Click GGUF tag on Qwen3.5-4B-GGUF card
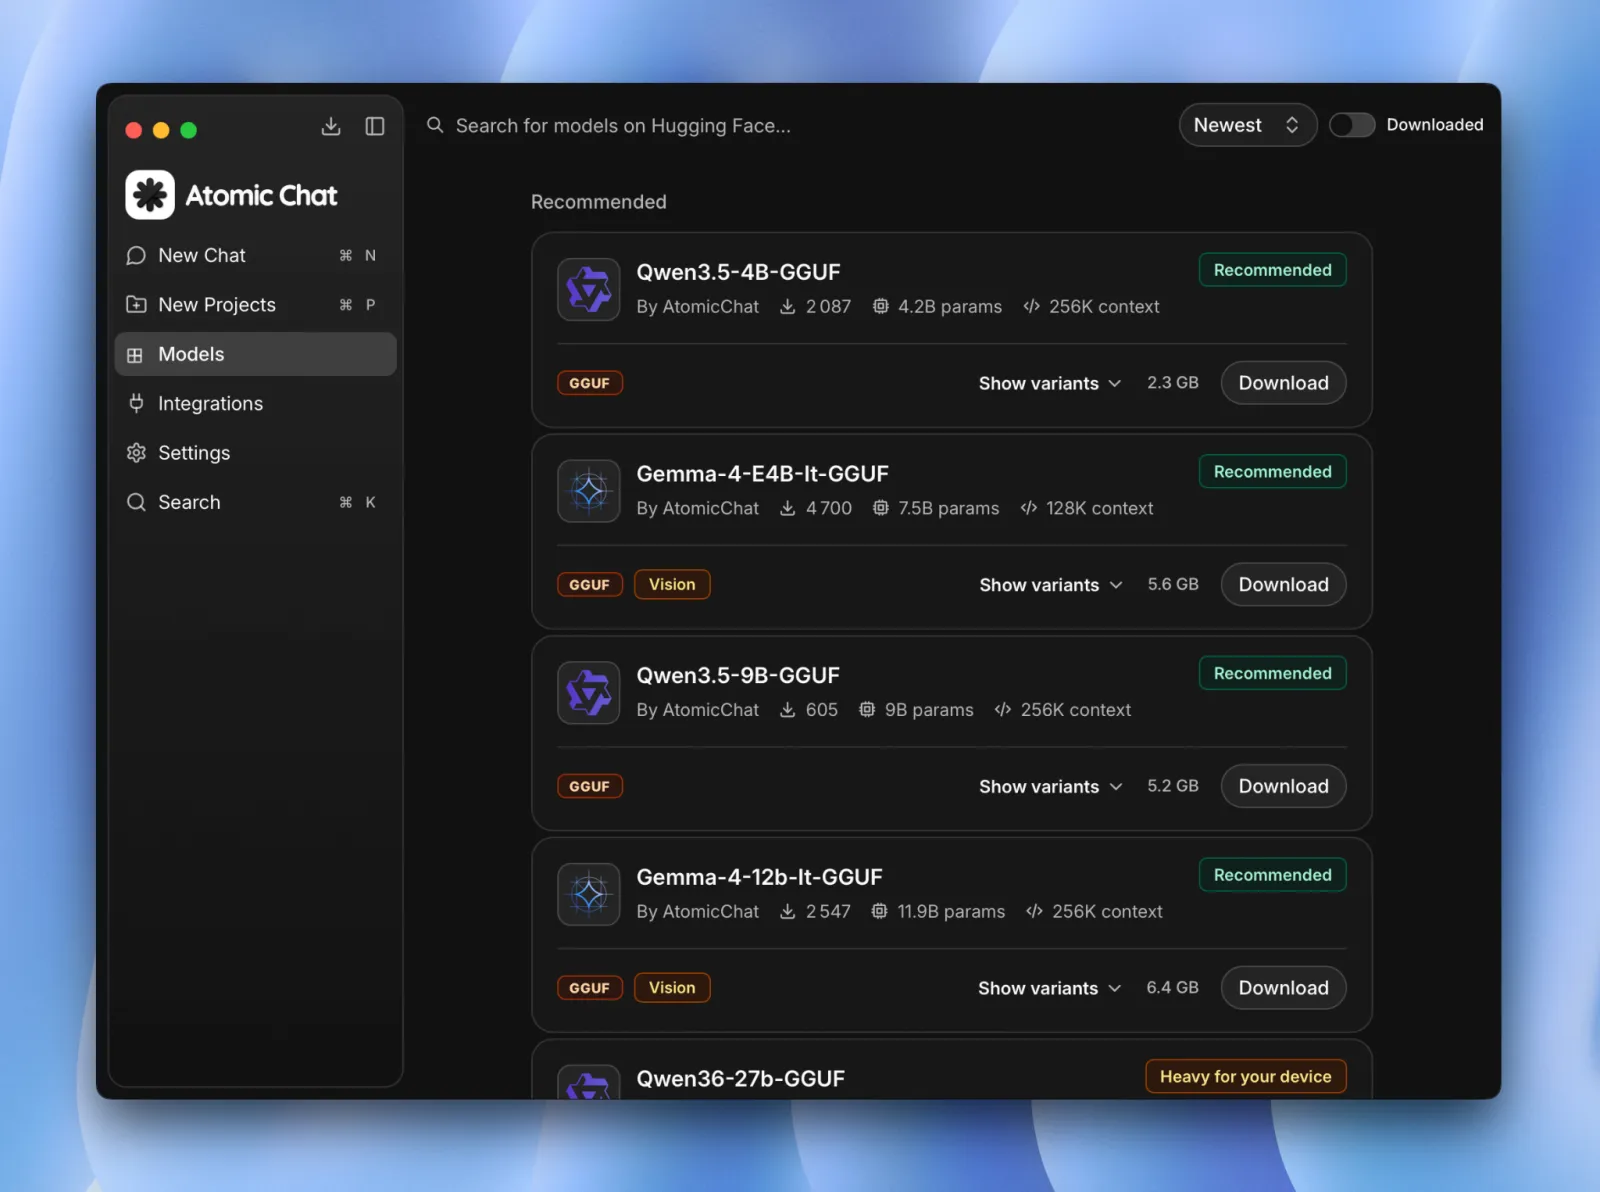 click(x=590, y=383)
